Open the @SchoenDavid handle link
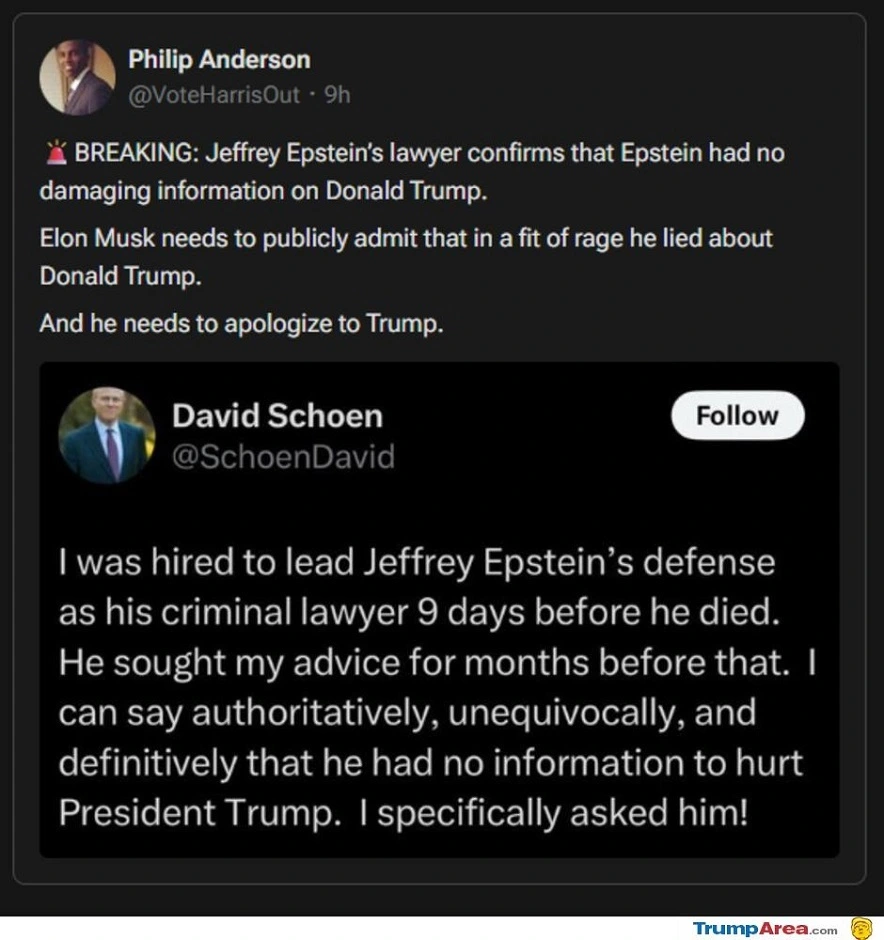 283,456
